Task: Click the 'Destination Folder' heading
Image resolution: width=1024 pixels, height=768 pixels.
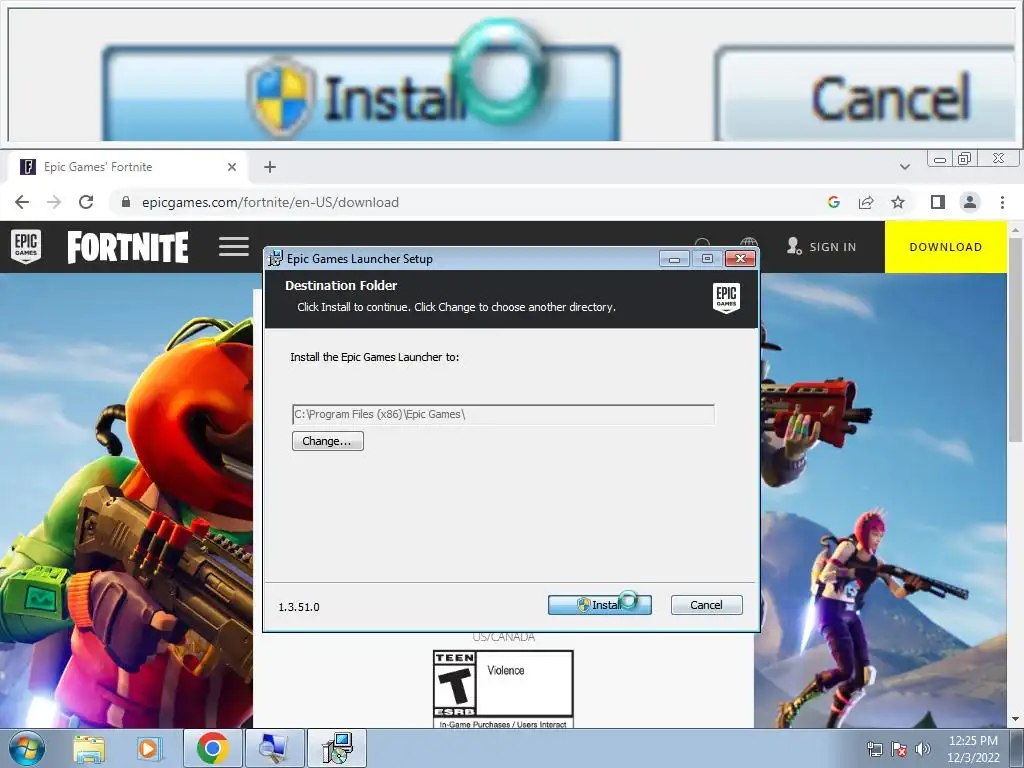Action: point(341,285)
